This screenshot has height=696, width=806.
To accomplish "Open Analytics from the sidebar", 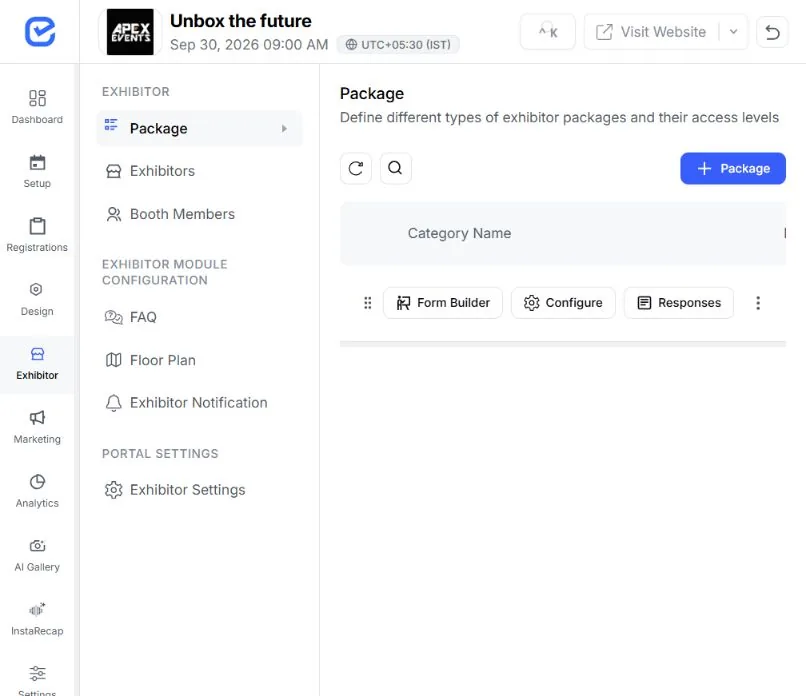I will pyautogui.click(x=37, y=491).
